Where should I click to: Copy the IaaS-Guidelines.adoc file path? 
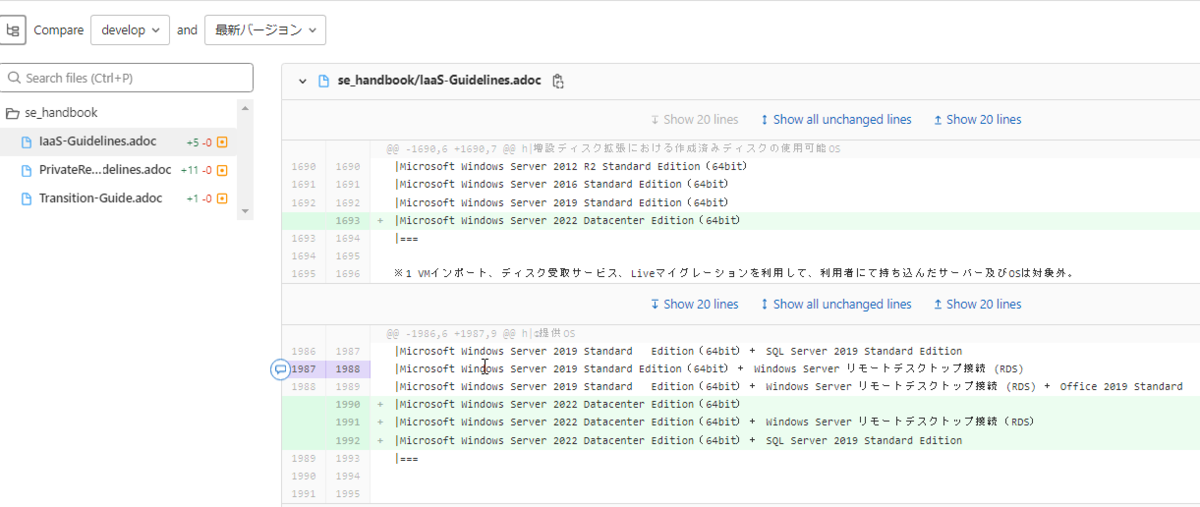558,81
